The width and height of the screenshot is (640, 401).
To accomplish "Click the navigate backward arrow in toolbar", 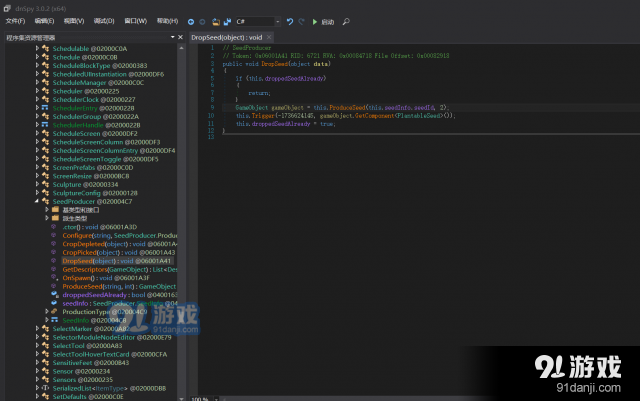I will 191,22.
